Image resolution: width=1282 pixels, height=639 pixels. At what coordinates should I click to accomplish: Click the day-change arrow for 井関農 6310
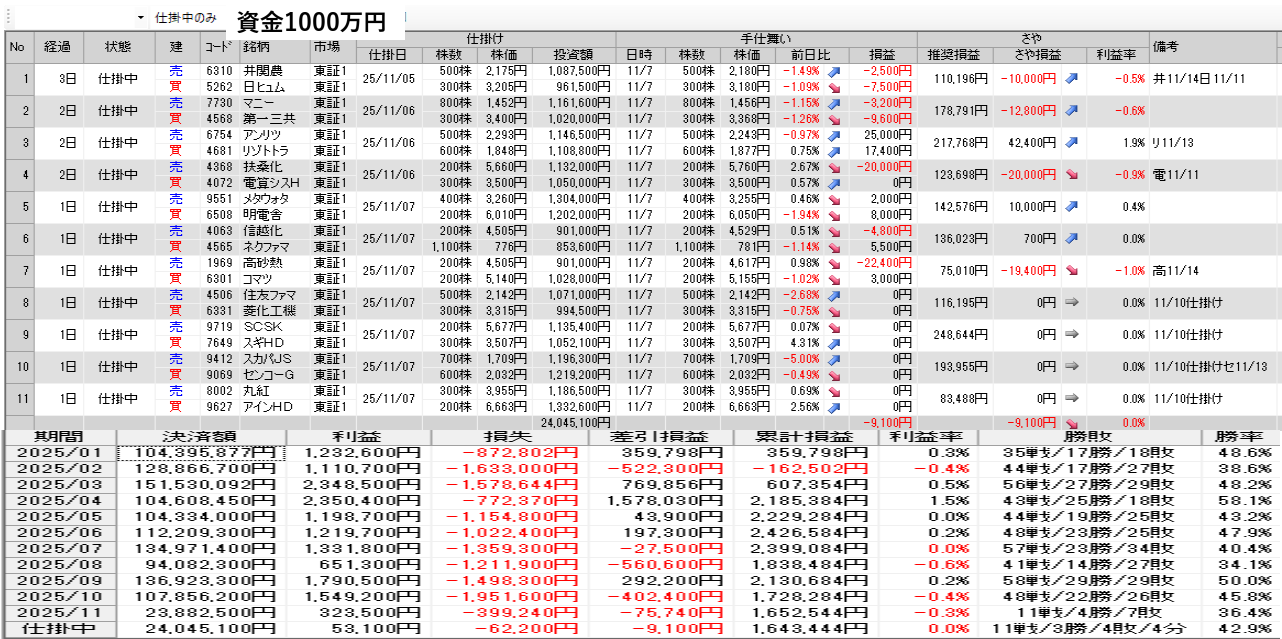[833, 71]
